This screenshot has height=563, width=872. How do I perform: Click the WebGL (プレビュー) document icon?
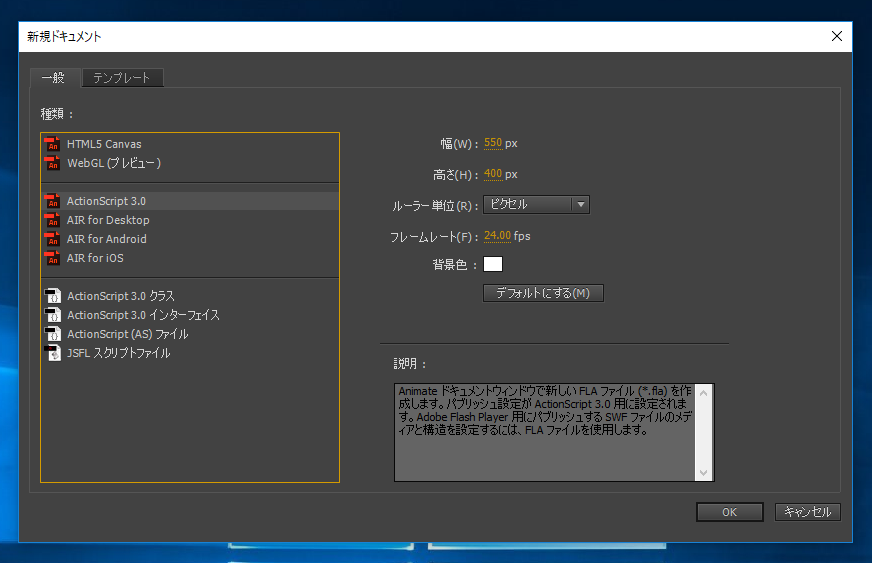52,163
